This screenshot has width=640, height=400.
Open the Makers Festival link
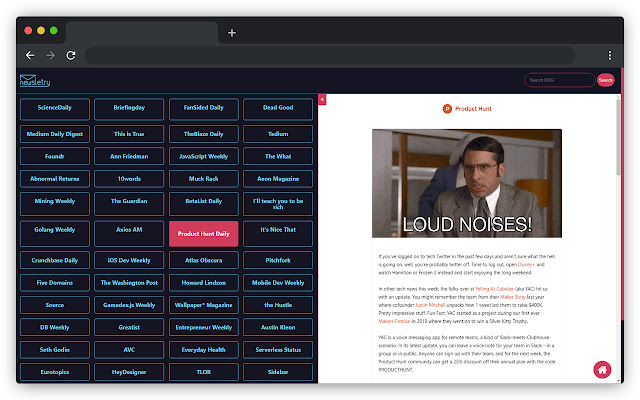[x=394, y=321]
